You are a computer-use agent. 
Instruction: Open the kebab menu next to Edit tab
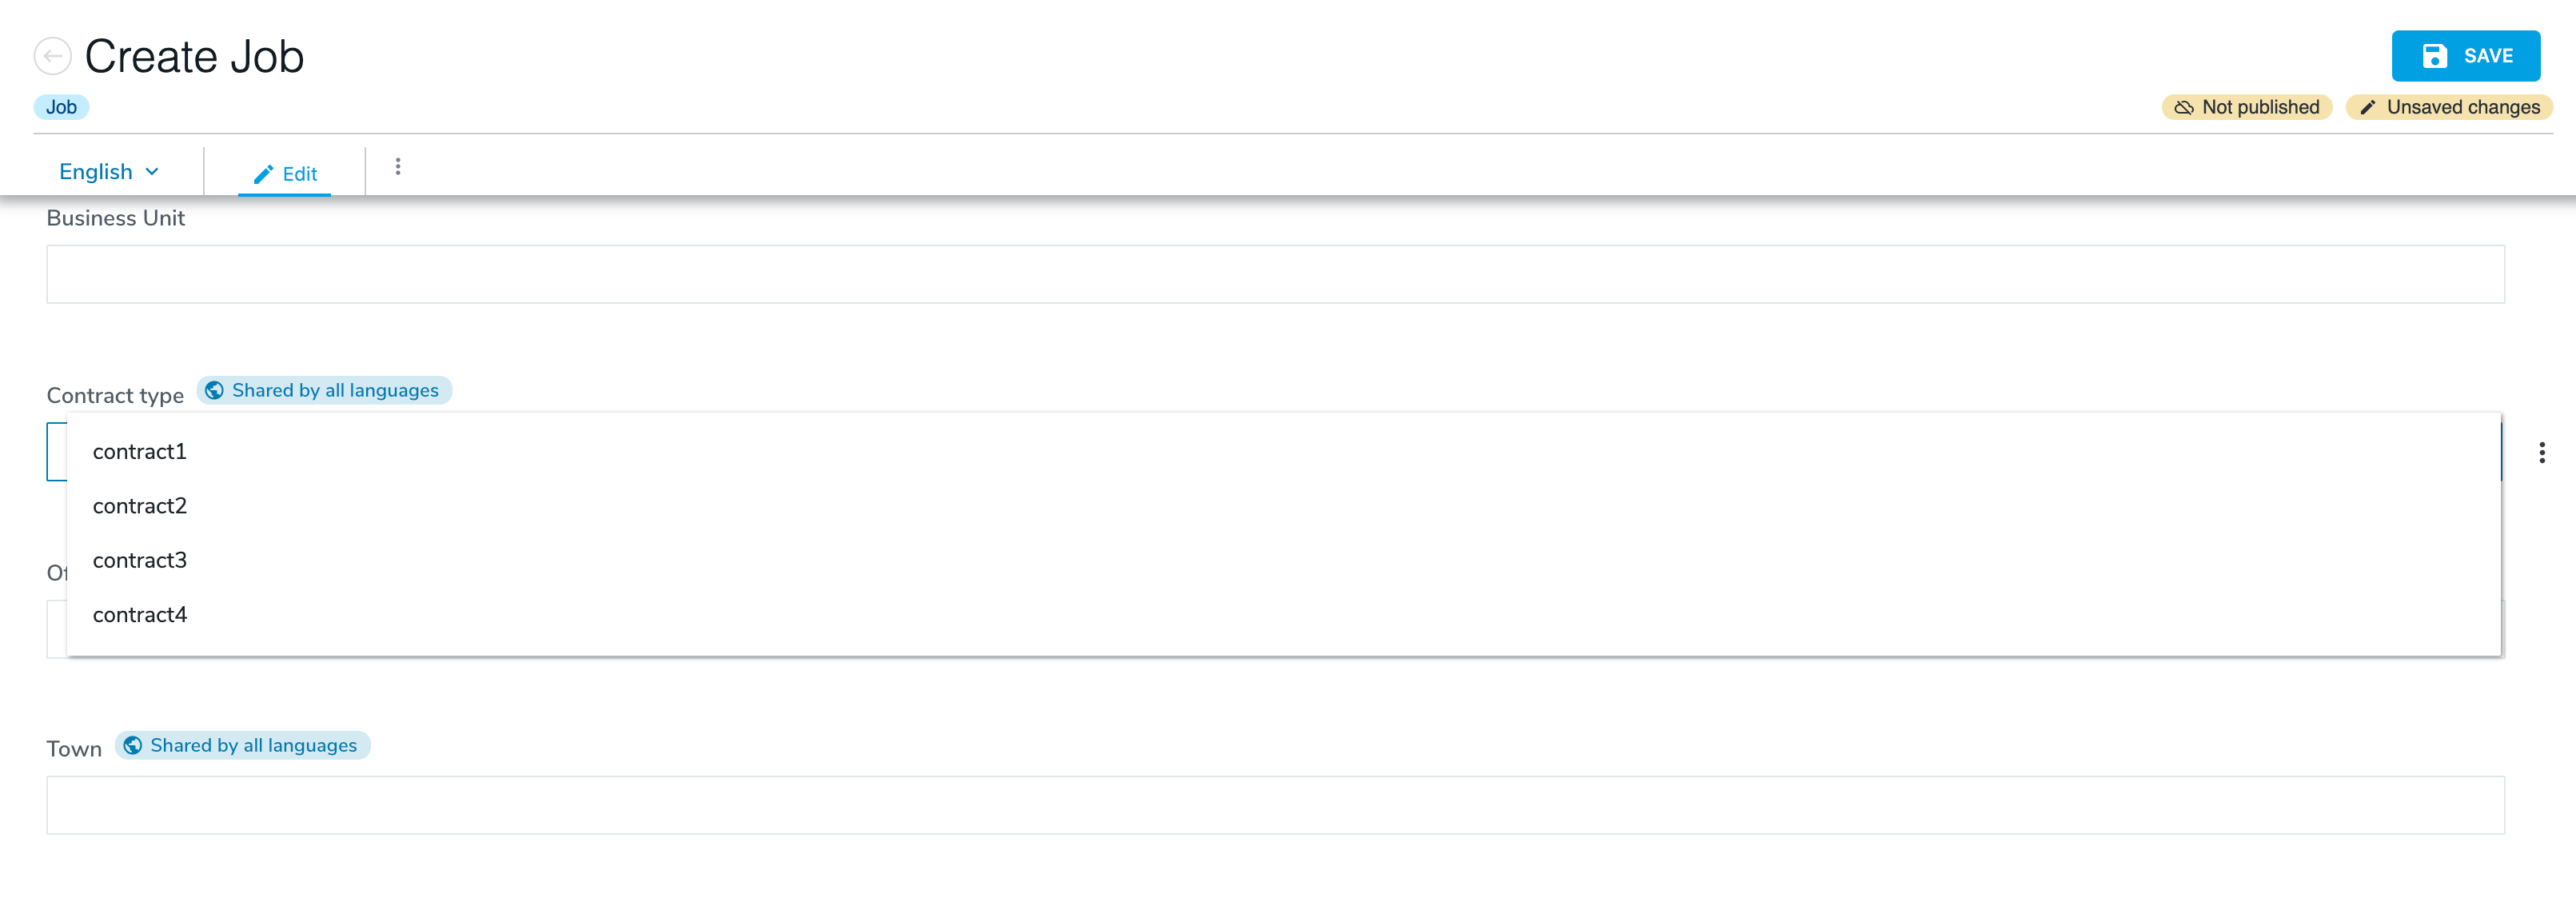click(398, 166)
